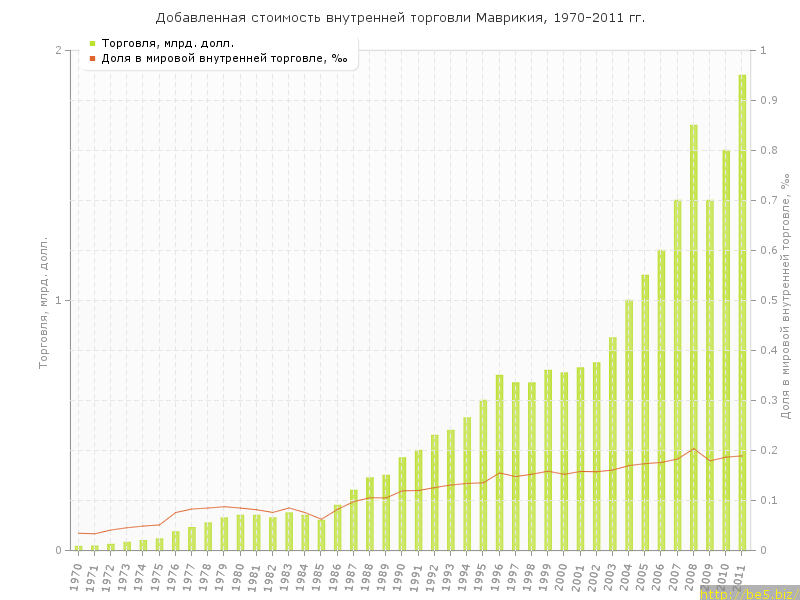The width and height of the screenshot is (800, 600).
Task: Open the be5.biz link in the corner
Action: click(748, 594)
